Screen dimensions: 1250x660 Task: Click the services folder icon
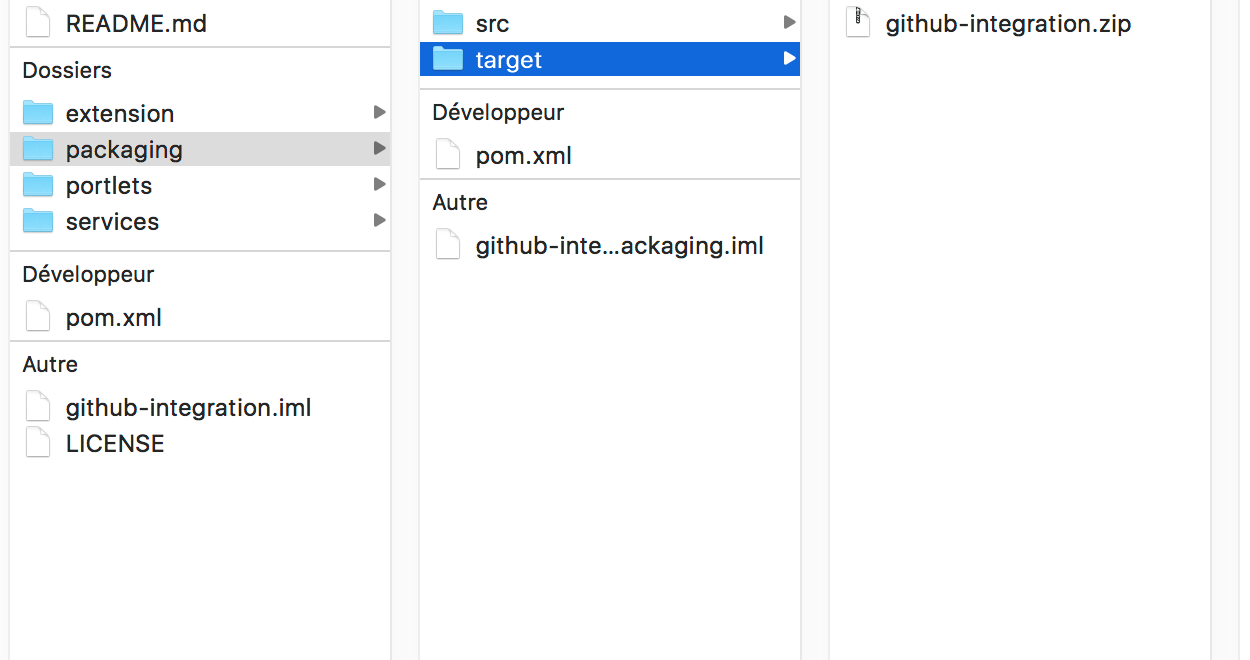tap(38, 221)
